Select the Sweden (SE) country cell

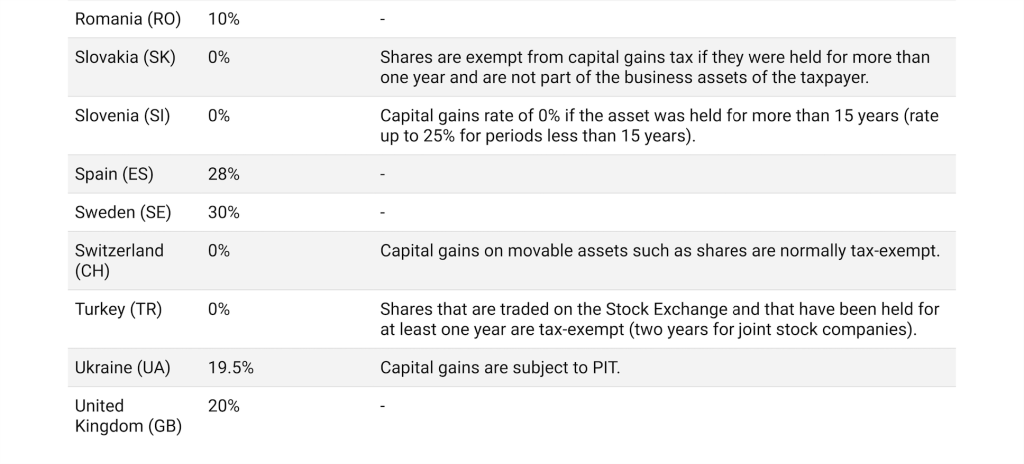click(x=123, y=212)
